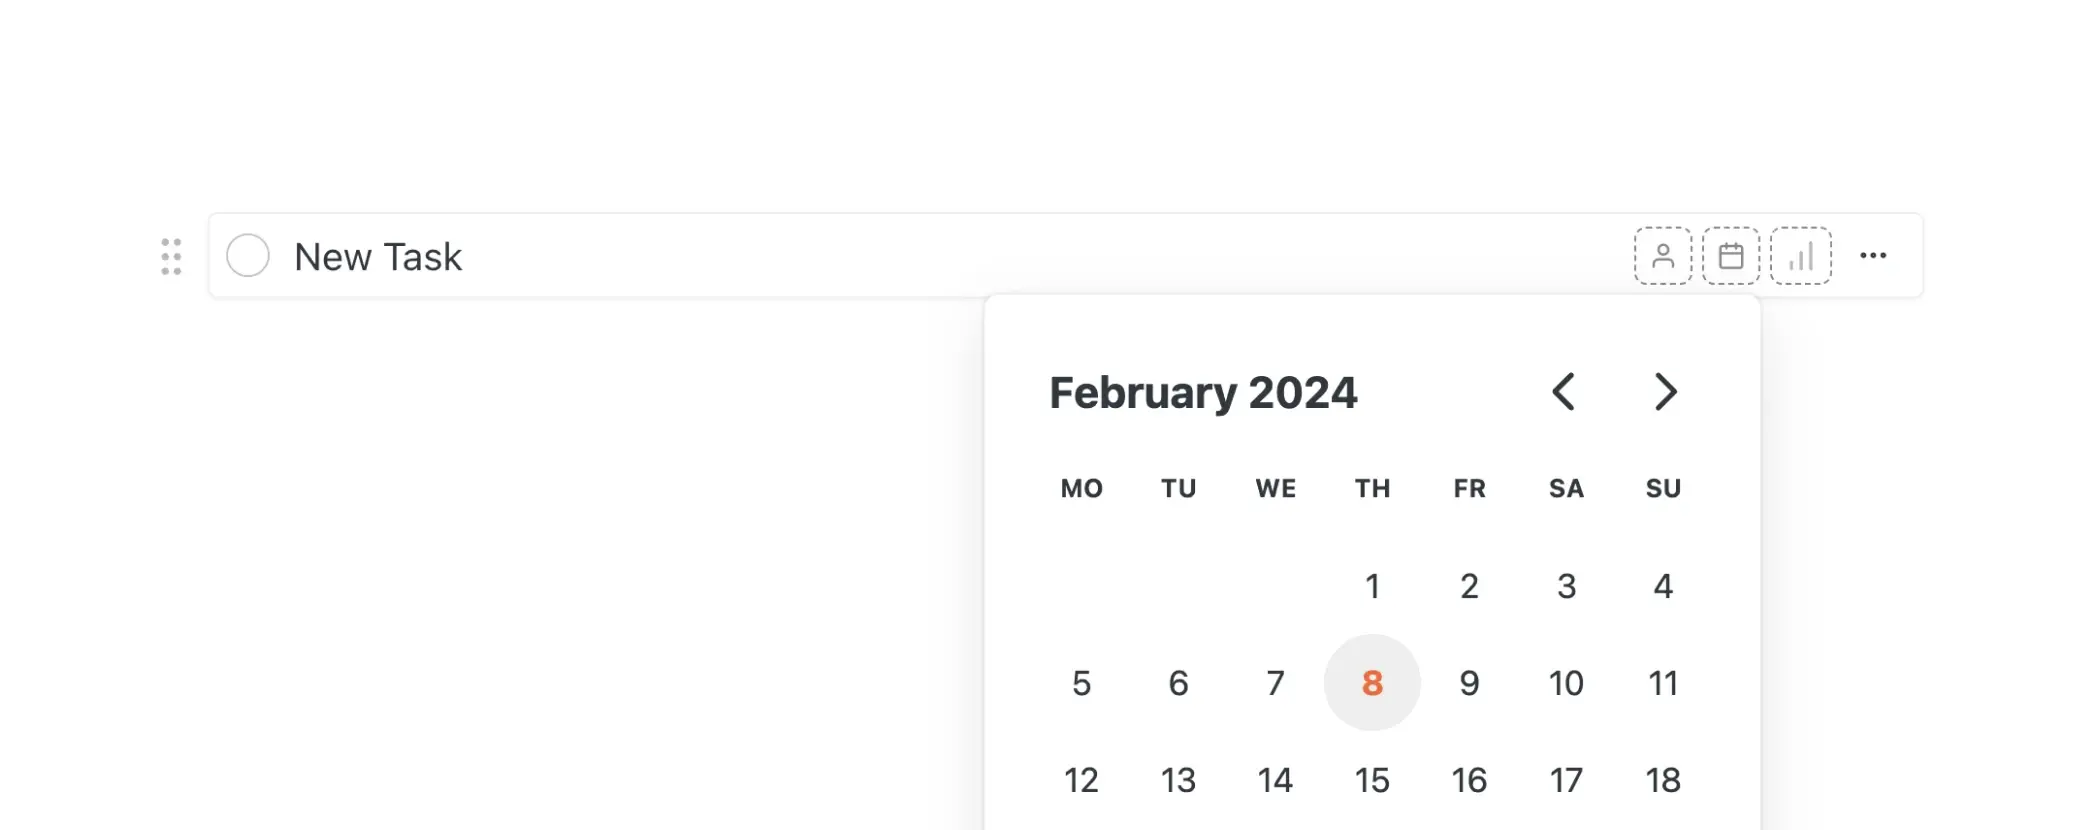The width and height of the screenshot is (2100, 830).
Task: Choose February 6 in the date picker
Action: 1178,683
